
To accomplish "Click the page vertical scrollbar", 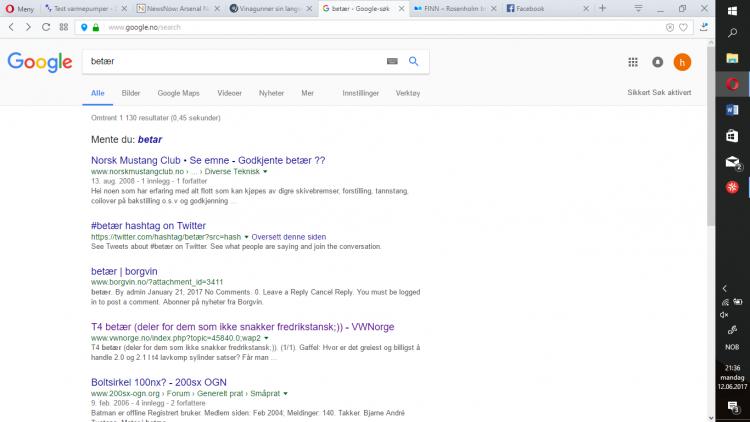I will 711,135.
